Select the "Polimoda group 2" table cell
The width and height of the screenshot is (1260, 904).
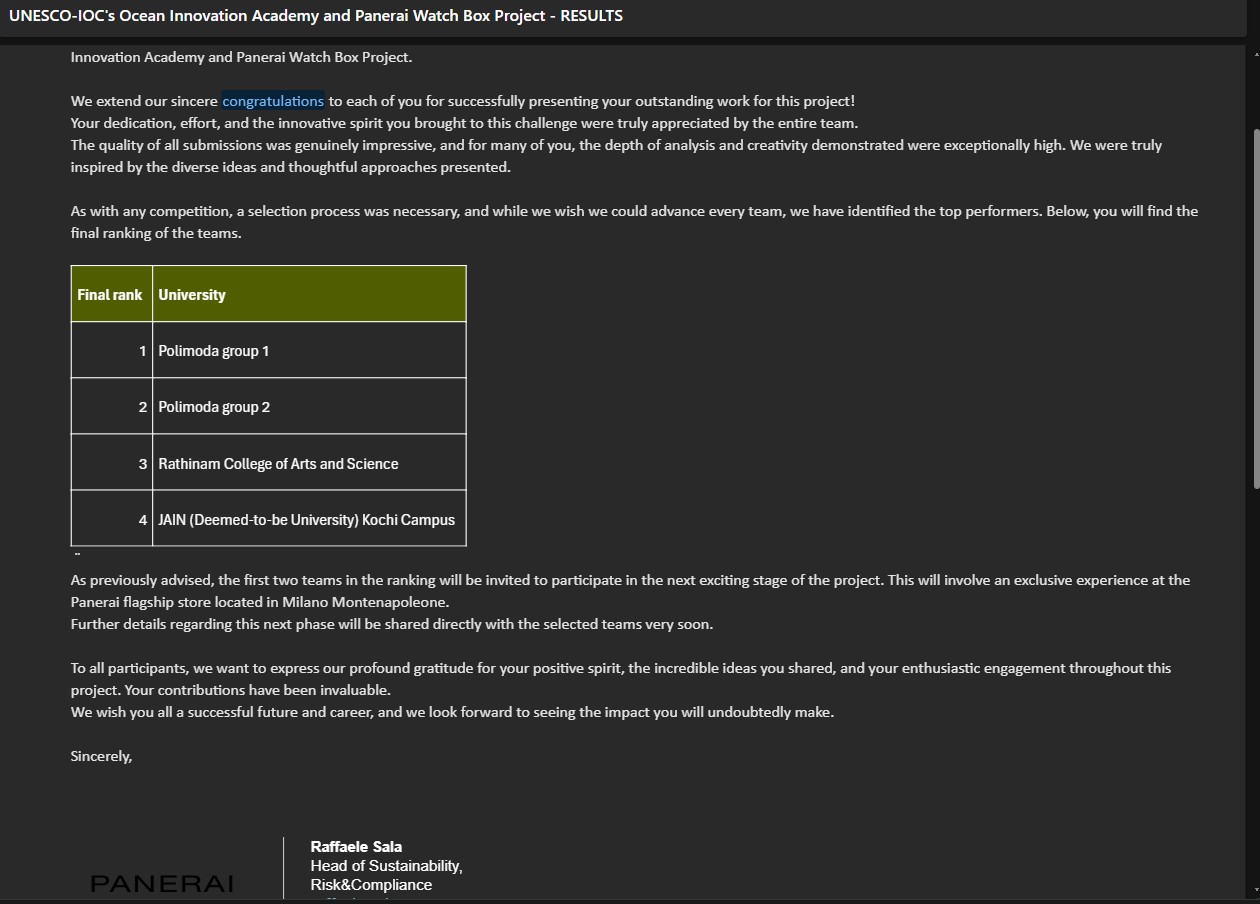[309, 406]
